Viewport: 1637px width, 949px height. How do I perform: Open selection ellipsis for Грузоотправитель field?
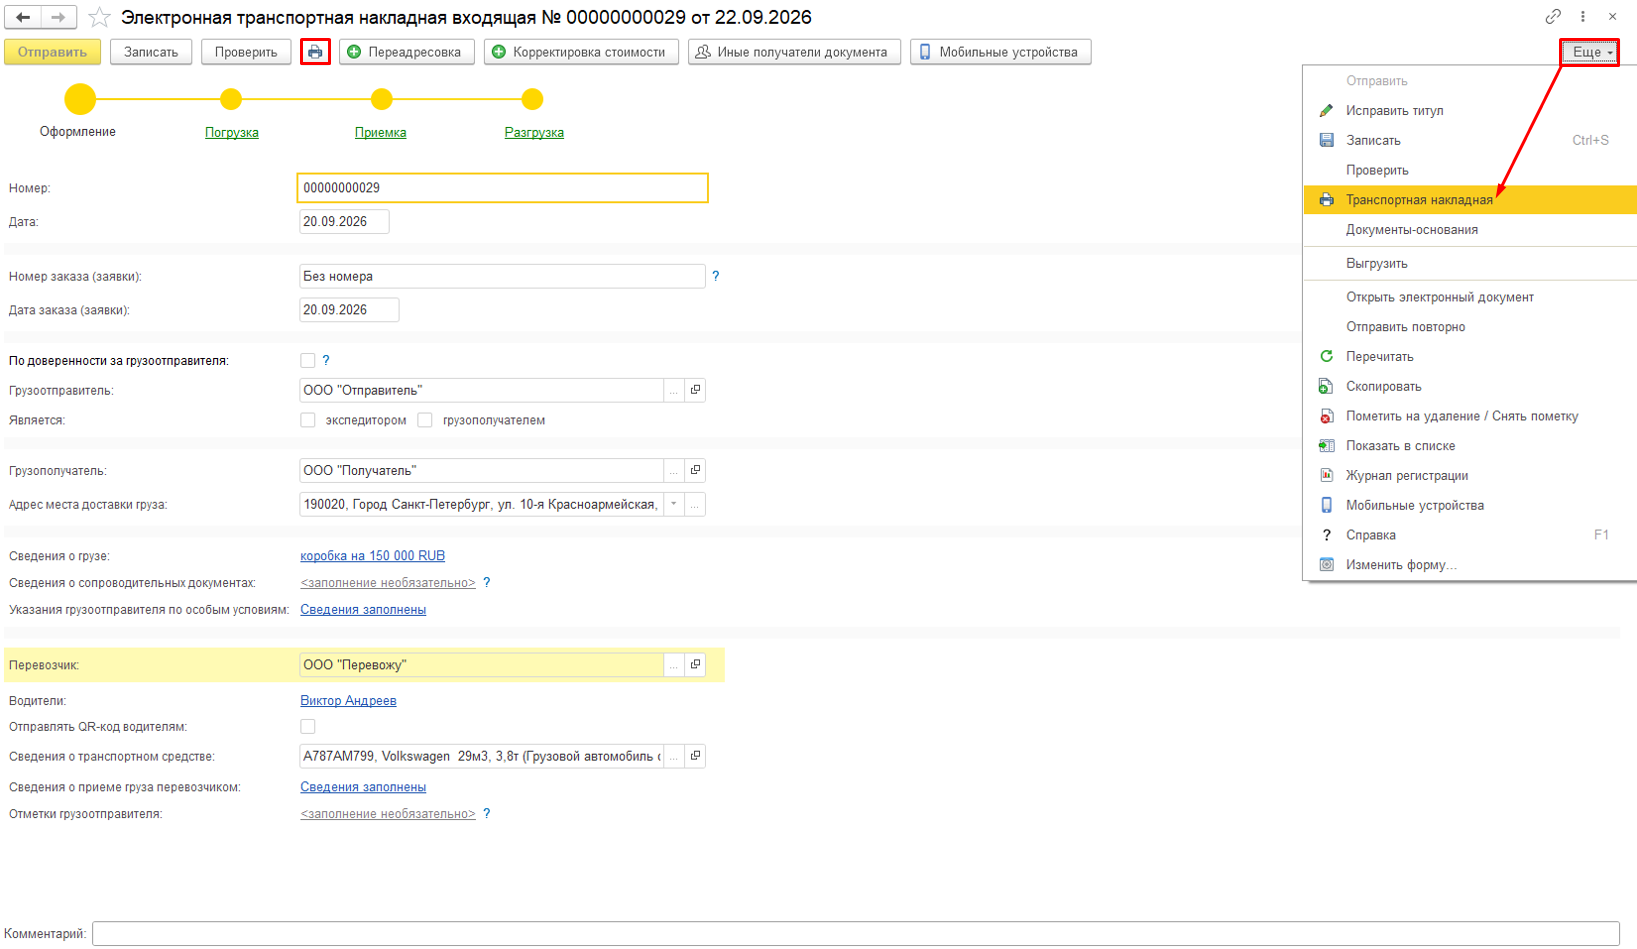click(x=674, y=390)
